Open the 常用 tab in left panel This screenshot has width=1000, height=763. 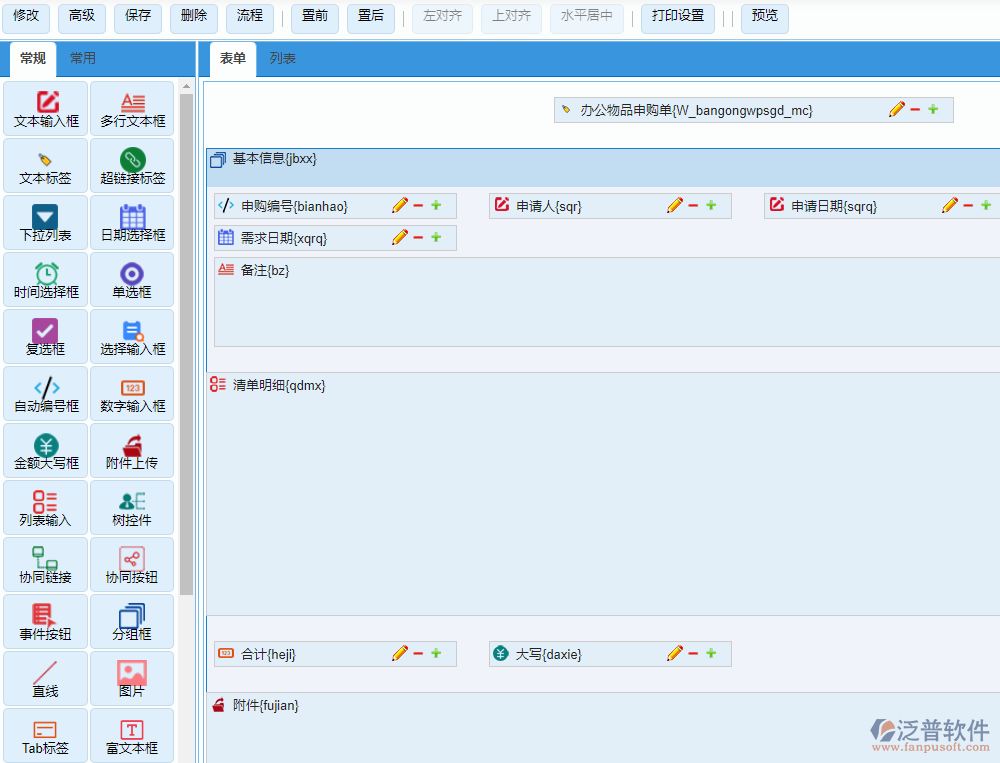[83, 59]
